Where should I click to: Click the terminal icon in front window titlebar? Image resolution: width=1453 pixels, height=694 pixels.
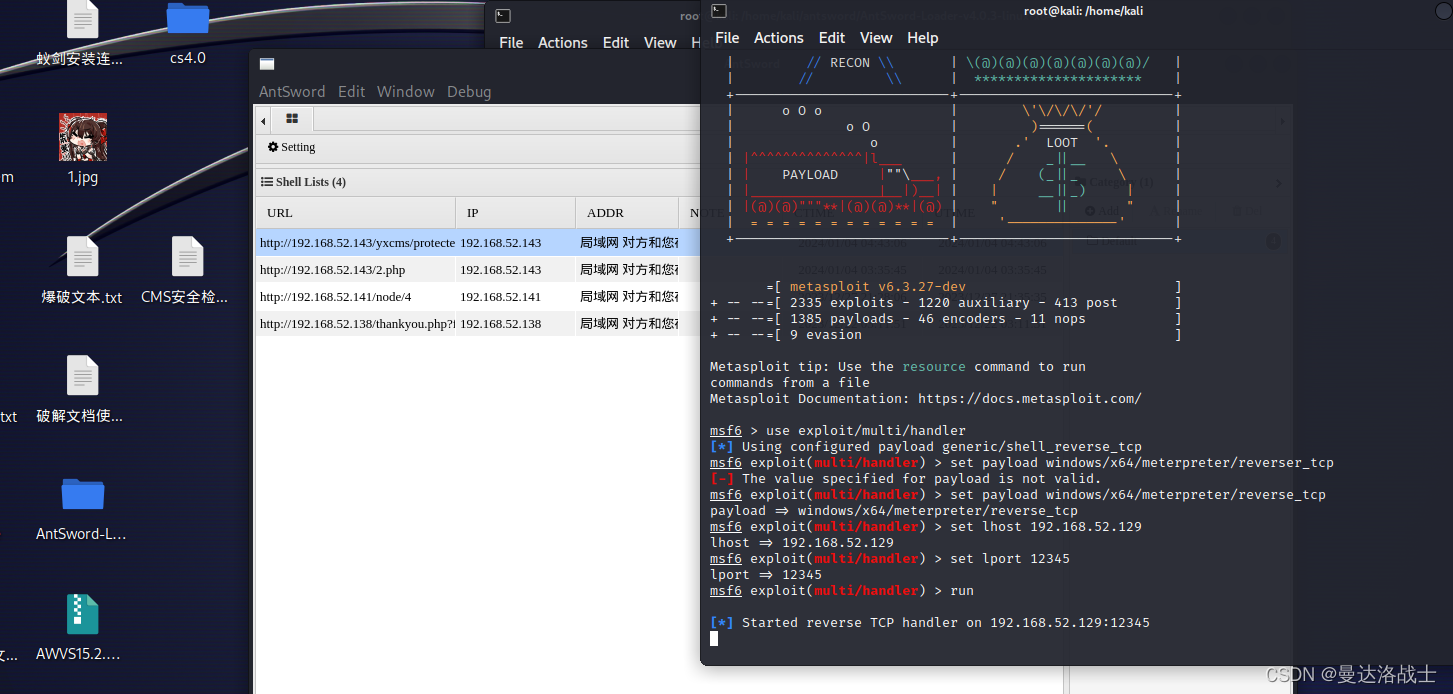718,11
